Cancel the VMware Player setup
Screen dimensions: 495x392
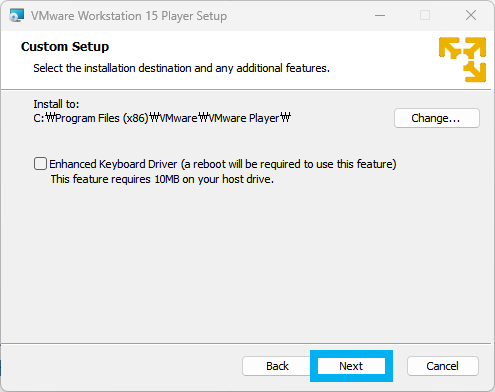coord(443,366)
